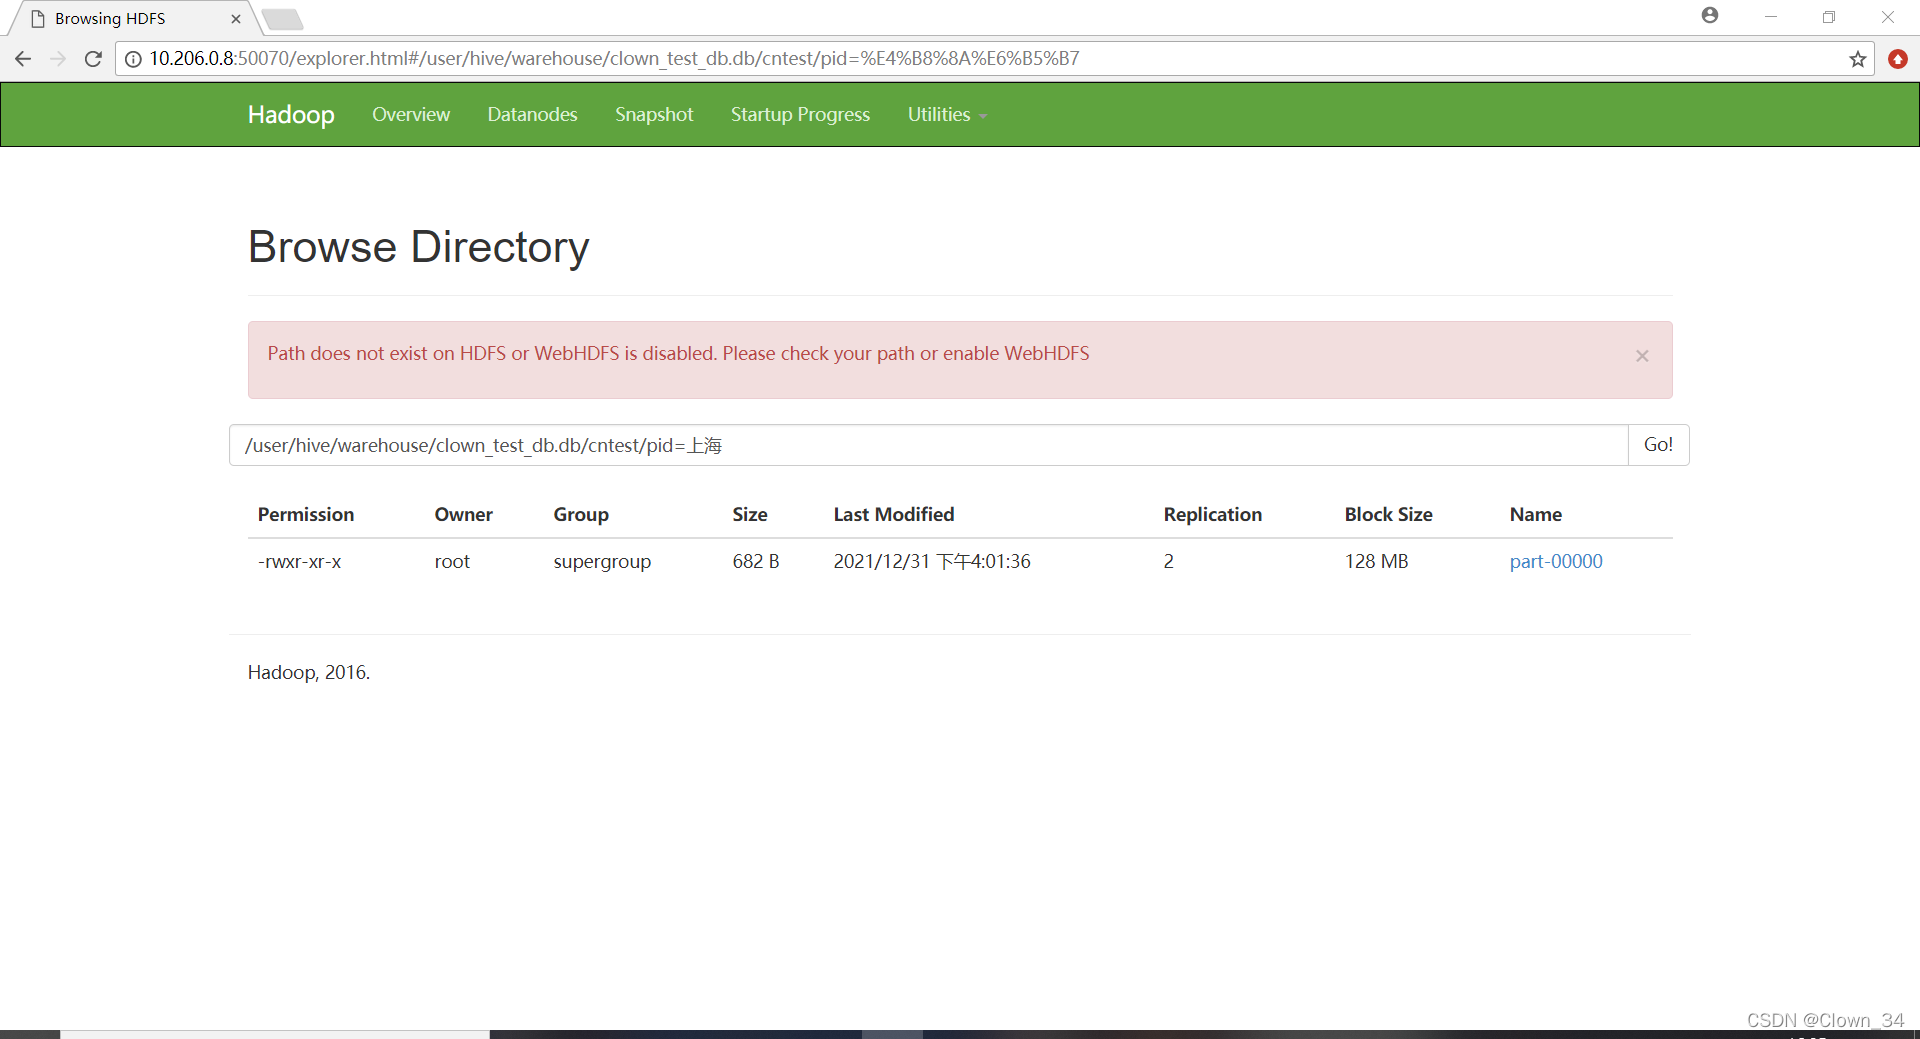Close the Browsing HDFS tab
The height and width of the screenshot is (1039, 1920).
(236, 19)
